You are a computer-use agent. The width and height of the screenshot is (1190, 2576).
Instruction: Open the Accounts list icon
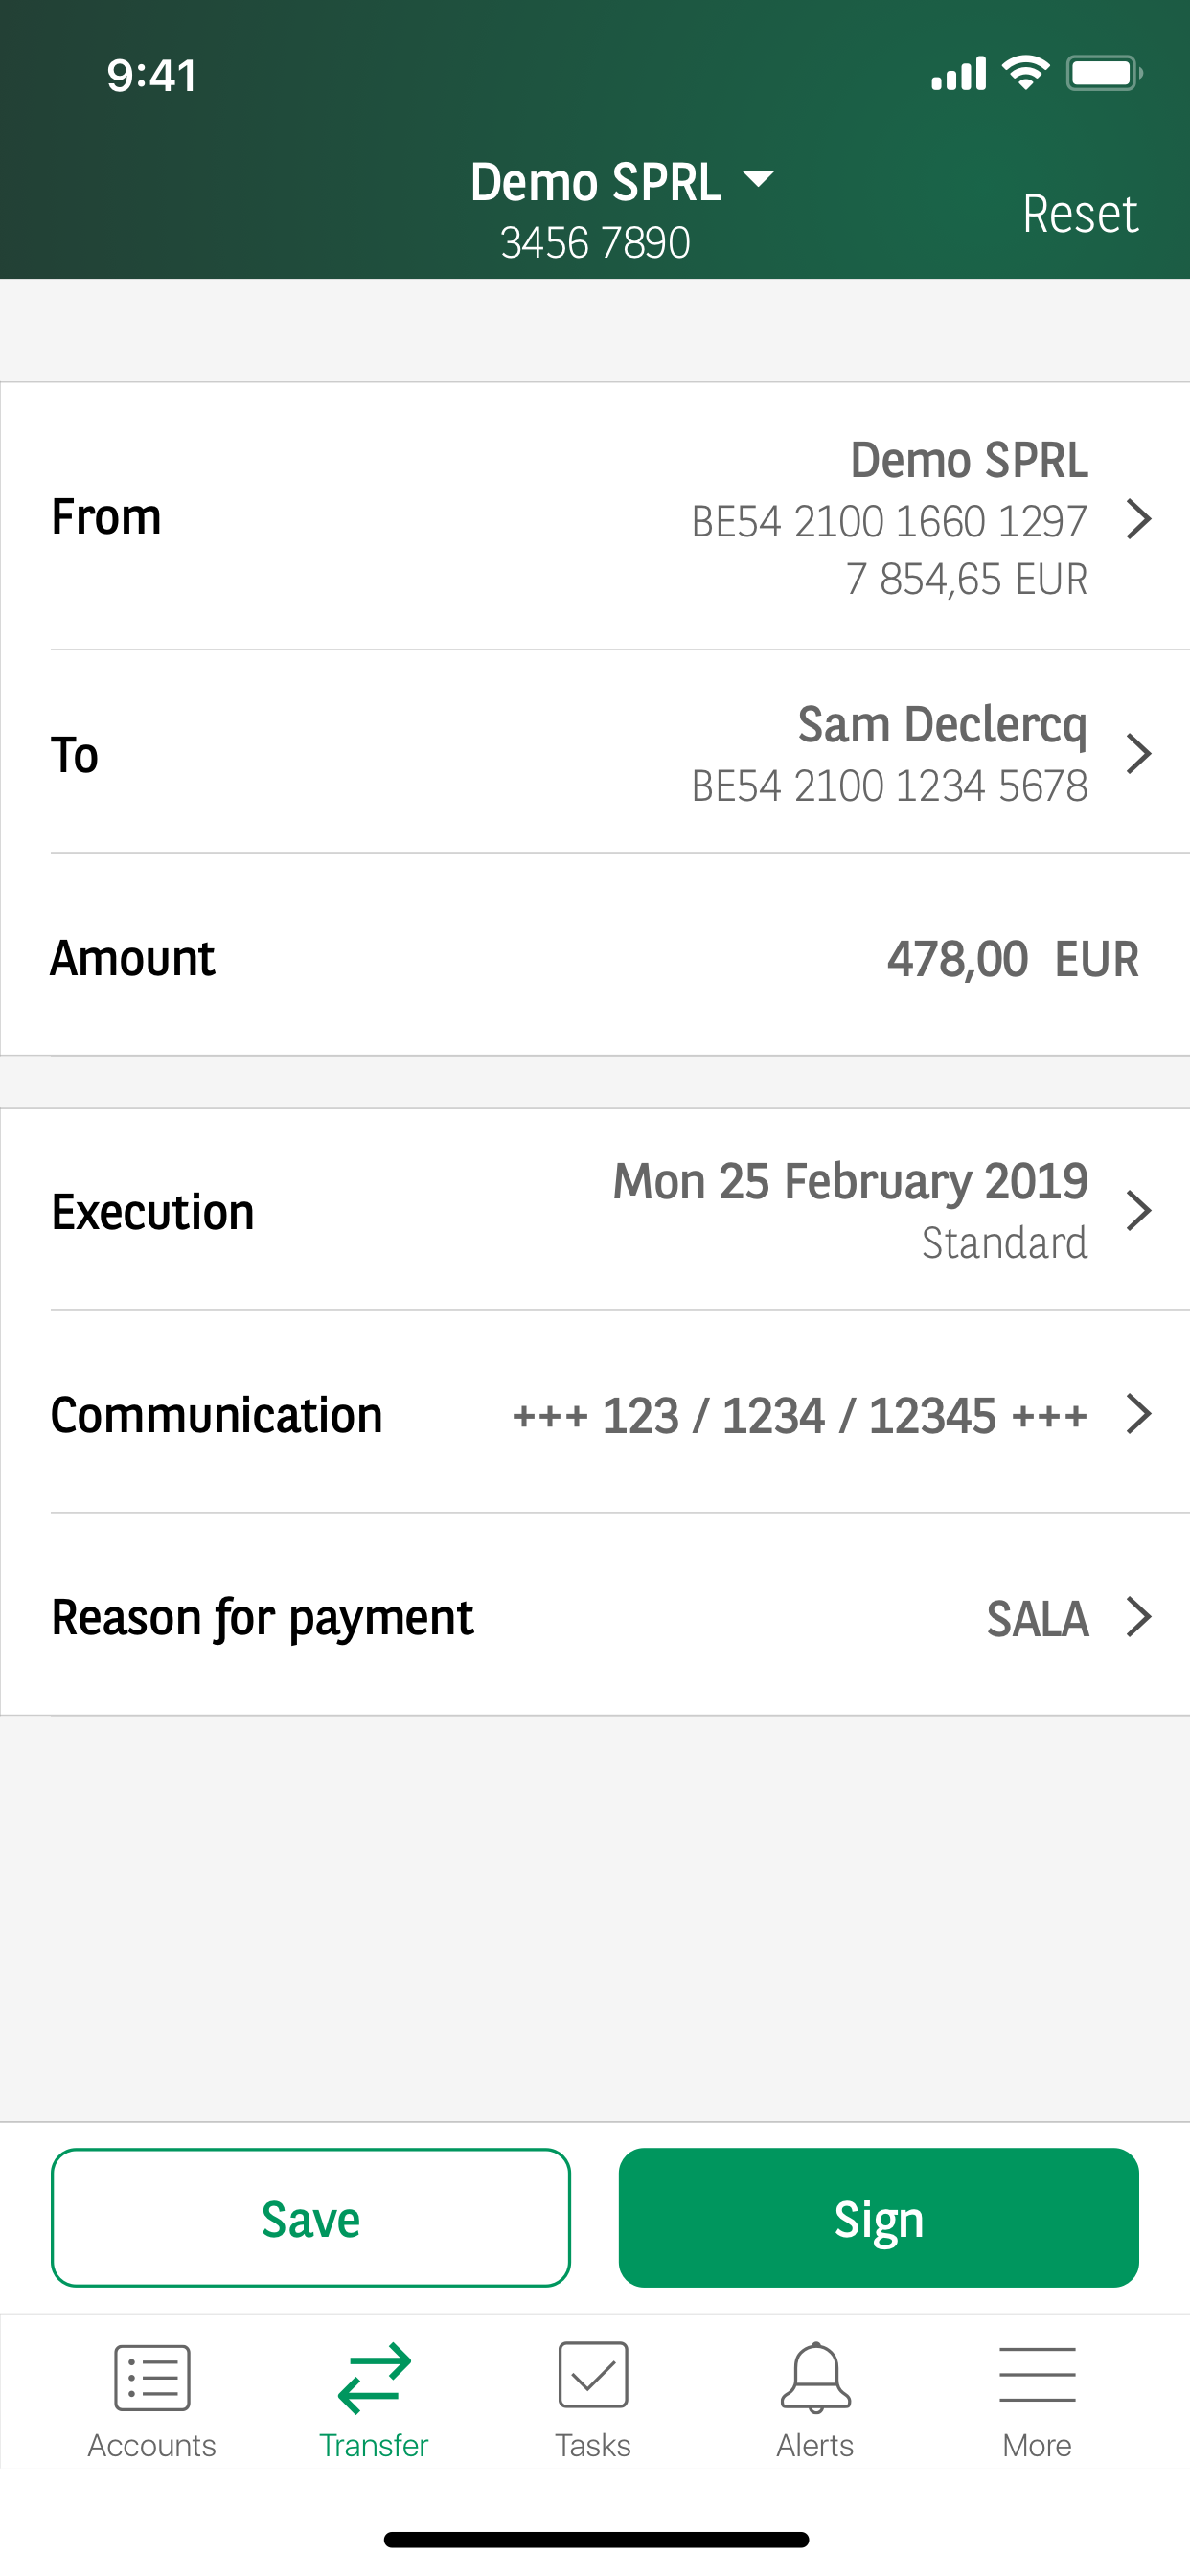click(x=152, y=2377)
